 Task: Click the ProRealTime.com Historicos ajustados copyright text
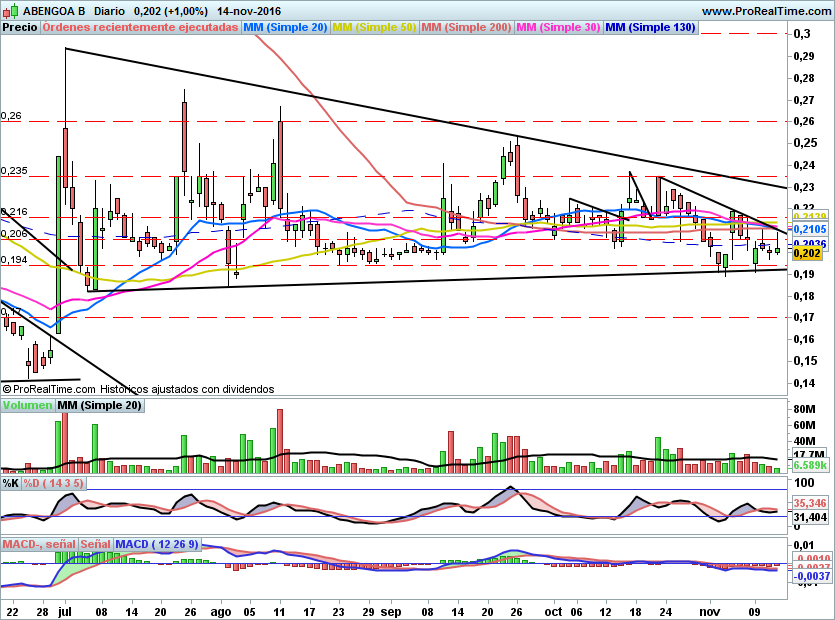(138, 389)
